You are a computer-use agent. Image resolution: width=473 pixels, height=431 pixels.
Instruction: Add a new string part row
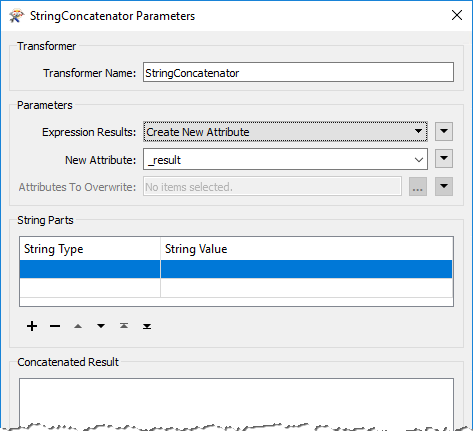point(32,326)
